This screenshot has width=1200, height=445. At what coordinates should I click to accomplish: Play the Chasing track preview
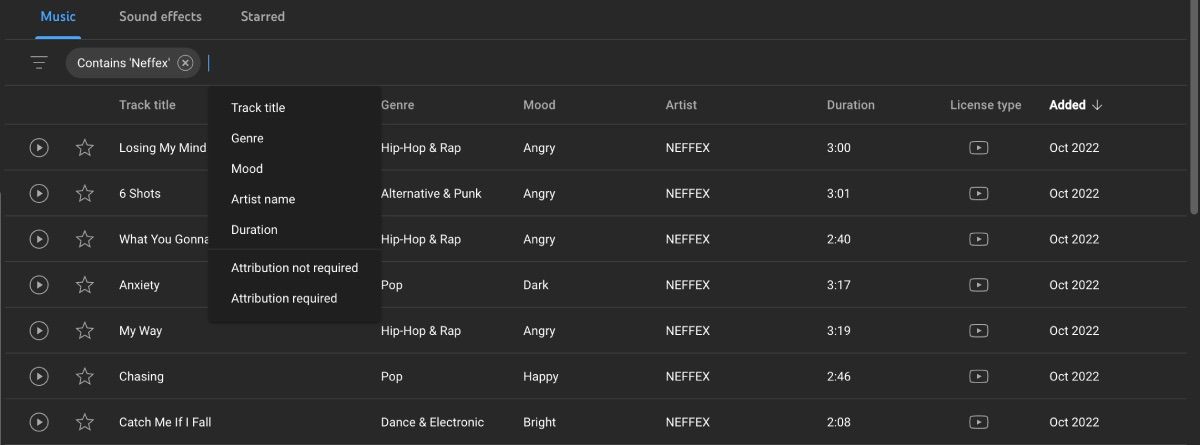pyautogui.click(x=39, y=377)
